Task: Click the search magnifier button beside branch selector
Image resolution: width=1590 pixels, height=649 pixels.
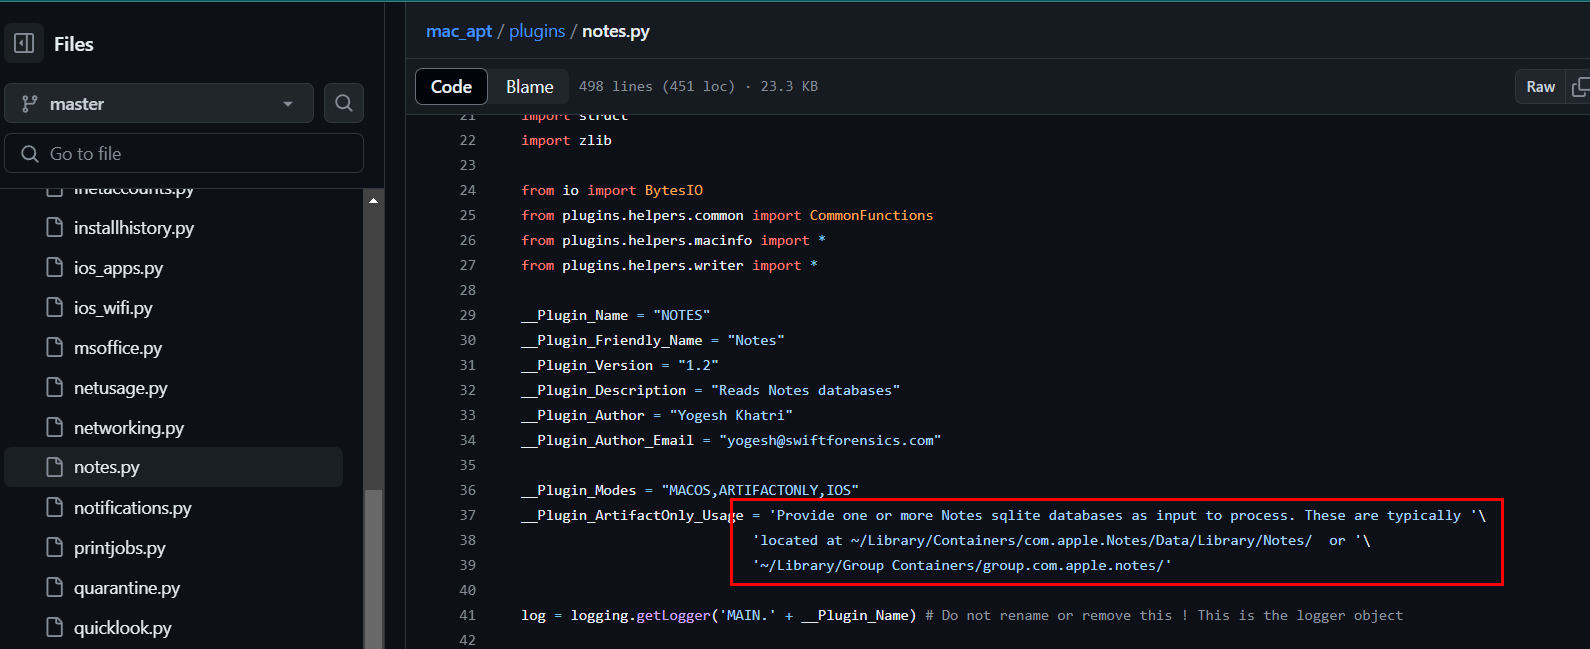Action: click(x=343, y=103)
